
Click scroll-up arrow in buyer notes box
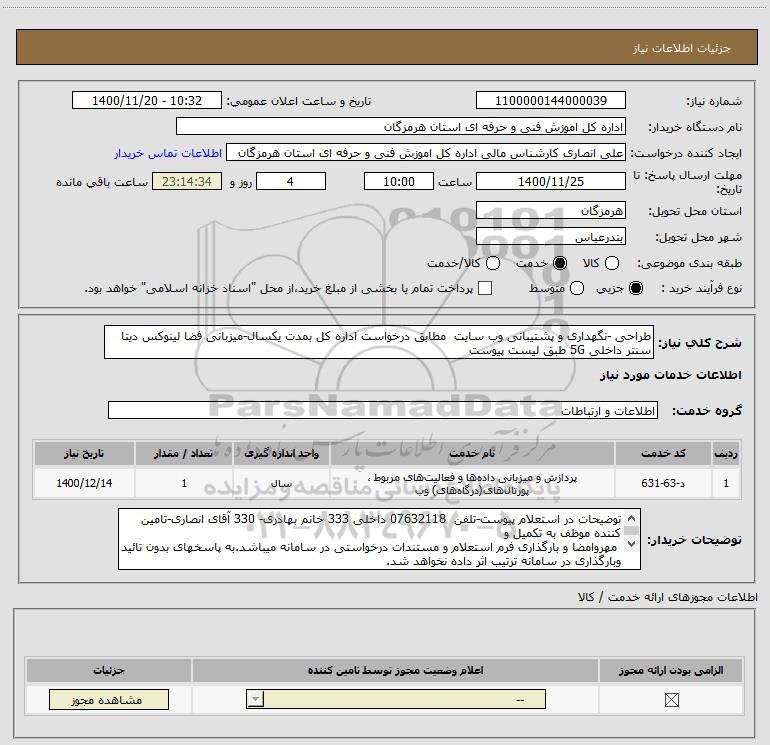click(632, 519)
